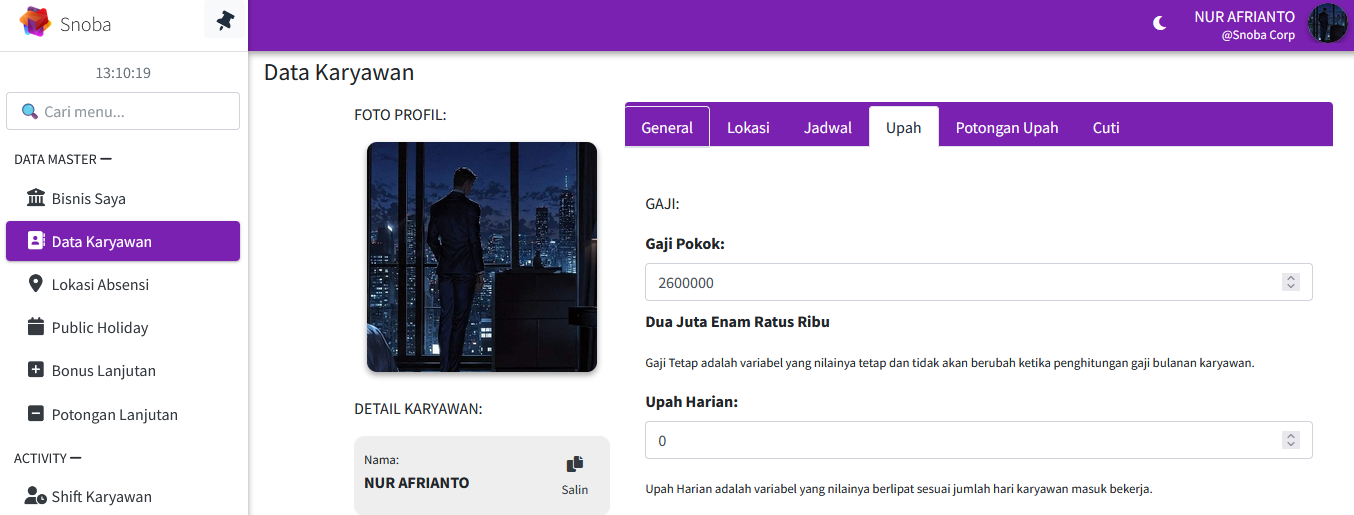Click the Bisnis Saya bank icon

click(x=36, y=198)
